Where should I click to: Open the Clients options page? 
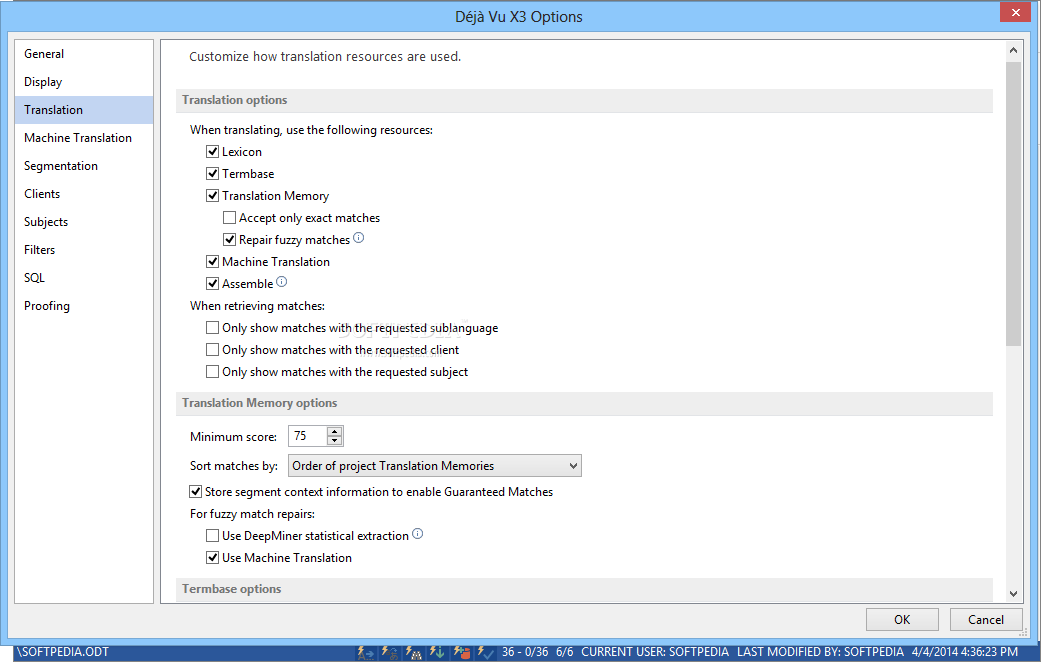click(x=84, y=193)
